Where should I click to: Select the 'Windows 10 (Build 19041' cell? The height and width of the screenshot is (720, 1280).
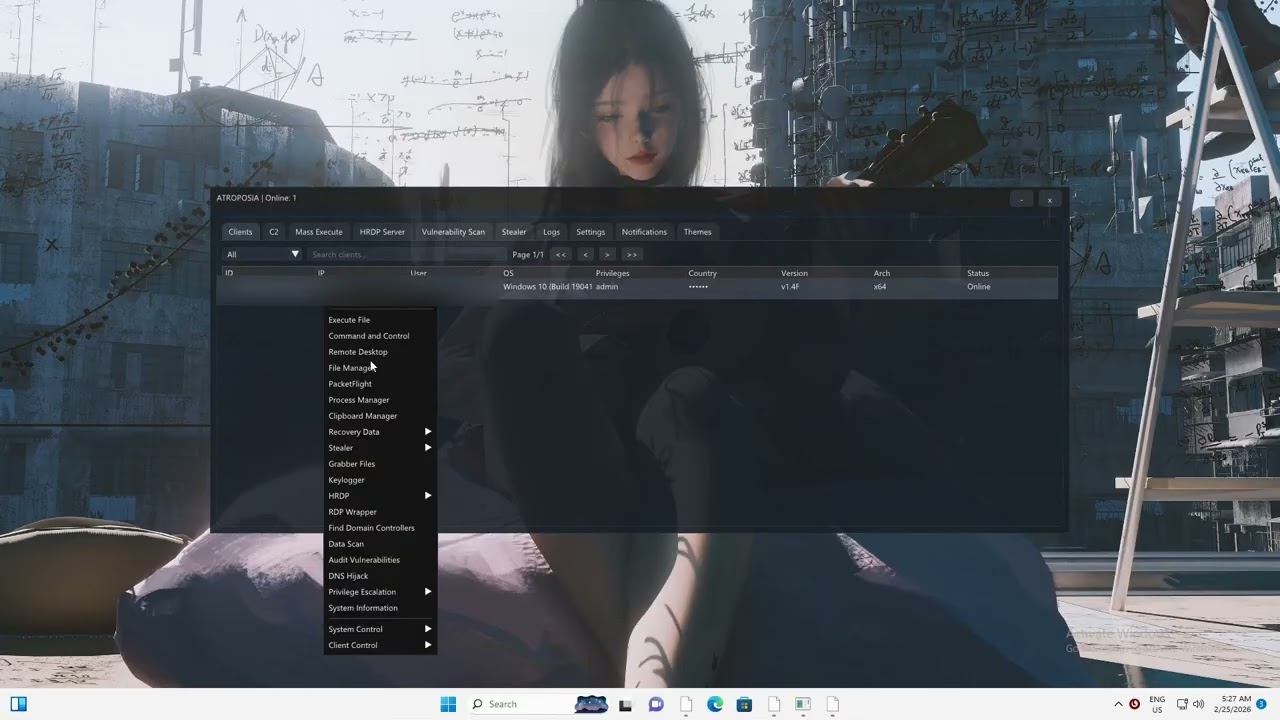pos(547,287)
